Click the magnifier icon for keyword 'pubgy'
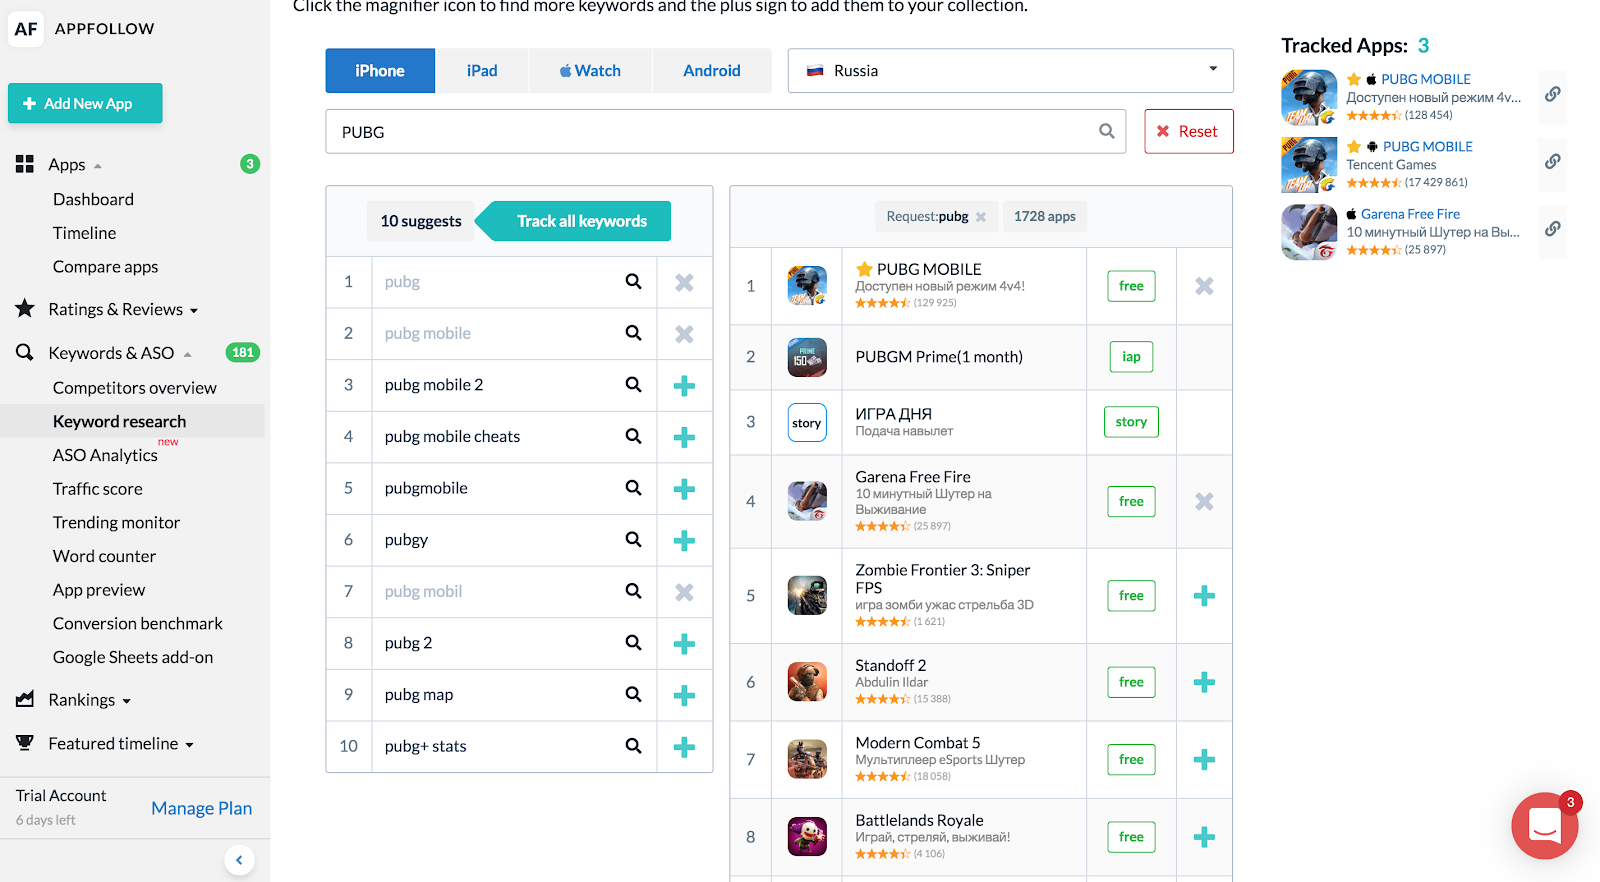 click(x=633, y=540)
